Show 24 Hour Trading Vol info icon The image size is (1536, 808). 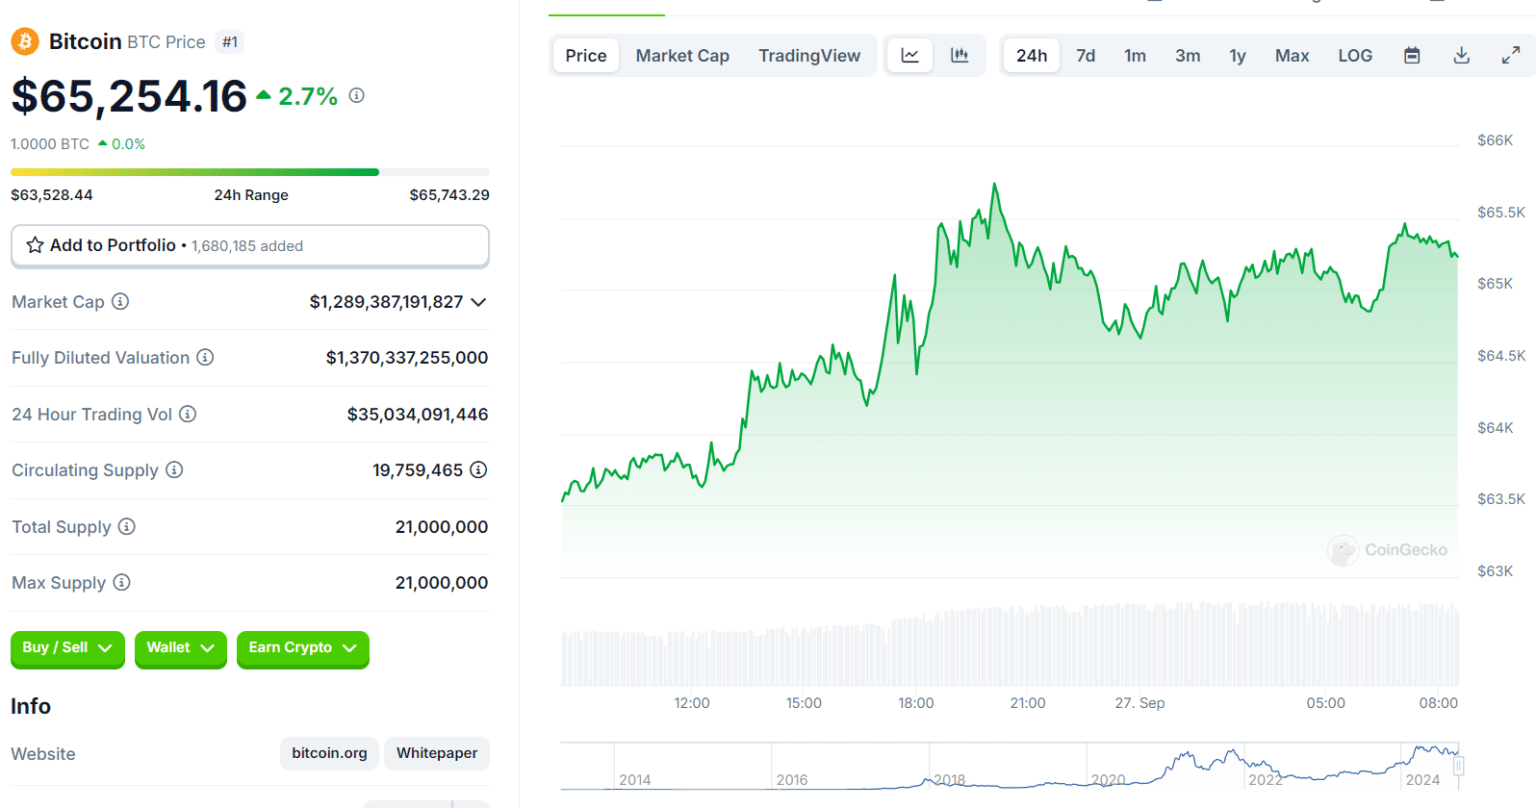[188, 414]
